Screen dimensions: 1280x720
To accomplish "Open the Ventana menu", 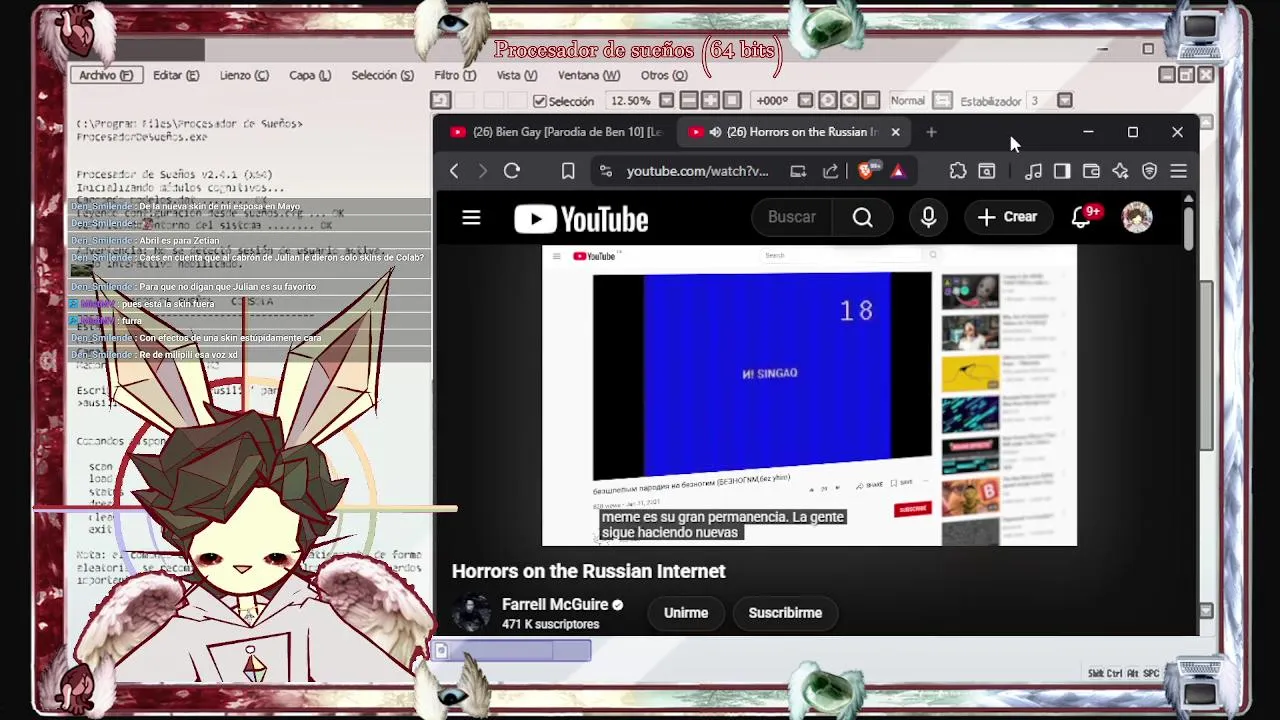I will pyautogui.click(x=589, y=75).
